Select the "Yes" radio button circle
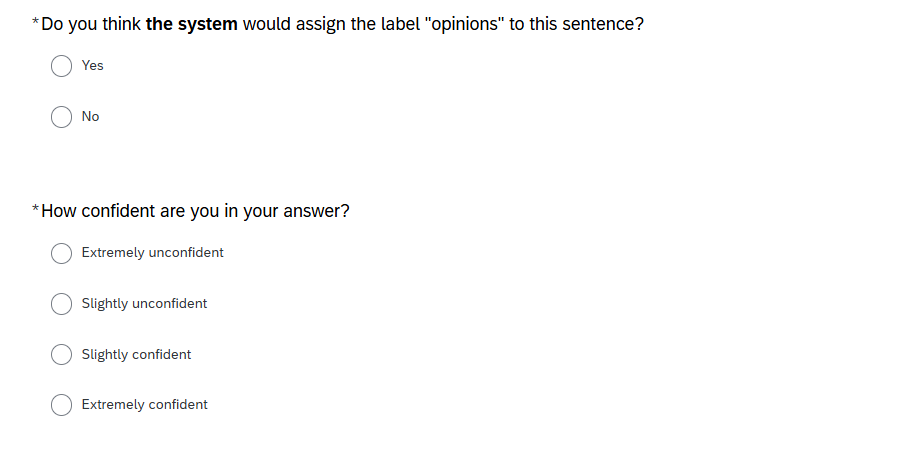Image resolution: width=916 pixels, height=465 pixels. pos(61,66)
